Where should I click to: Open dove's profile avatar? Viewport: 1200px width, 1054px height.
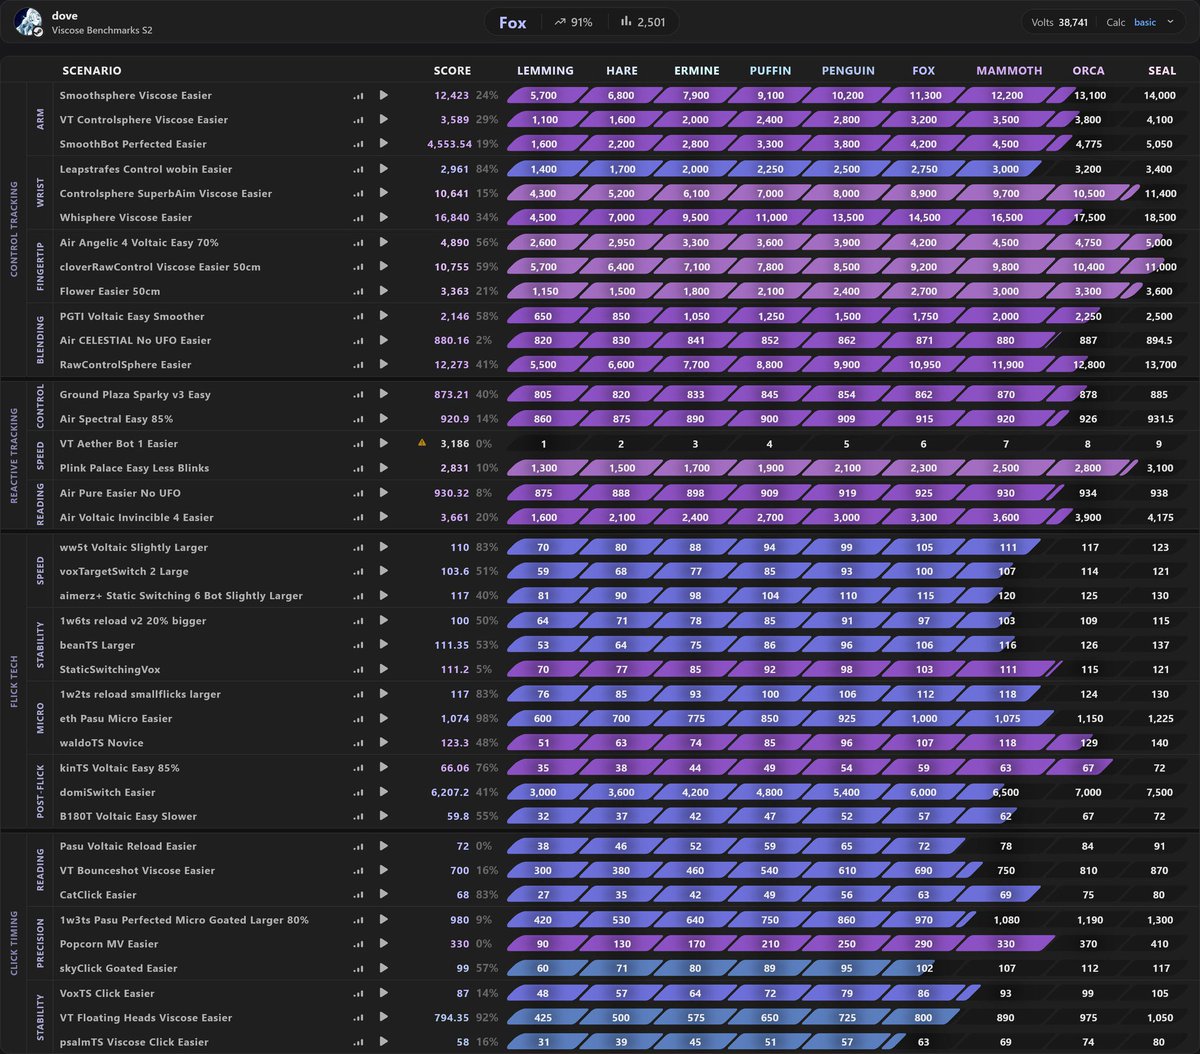coord(28,22)
